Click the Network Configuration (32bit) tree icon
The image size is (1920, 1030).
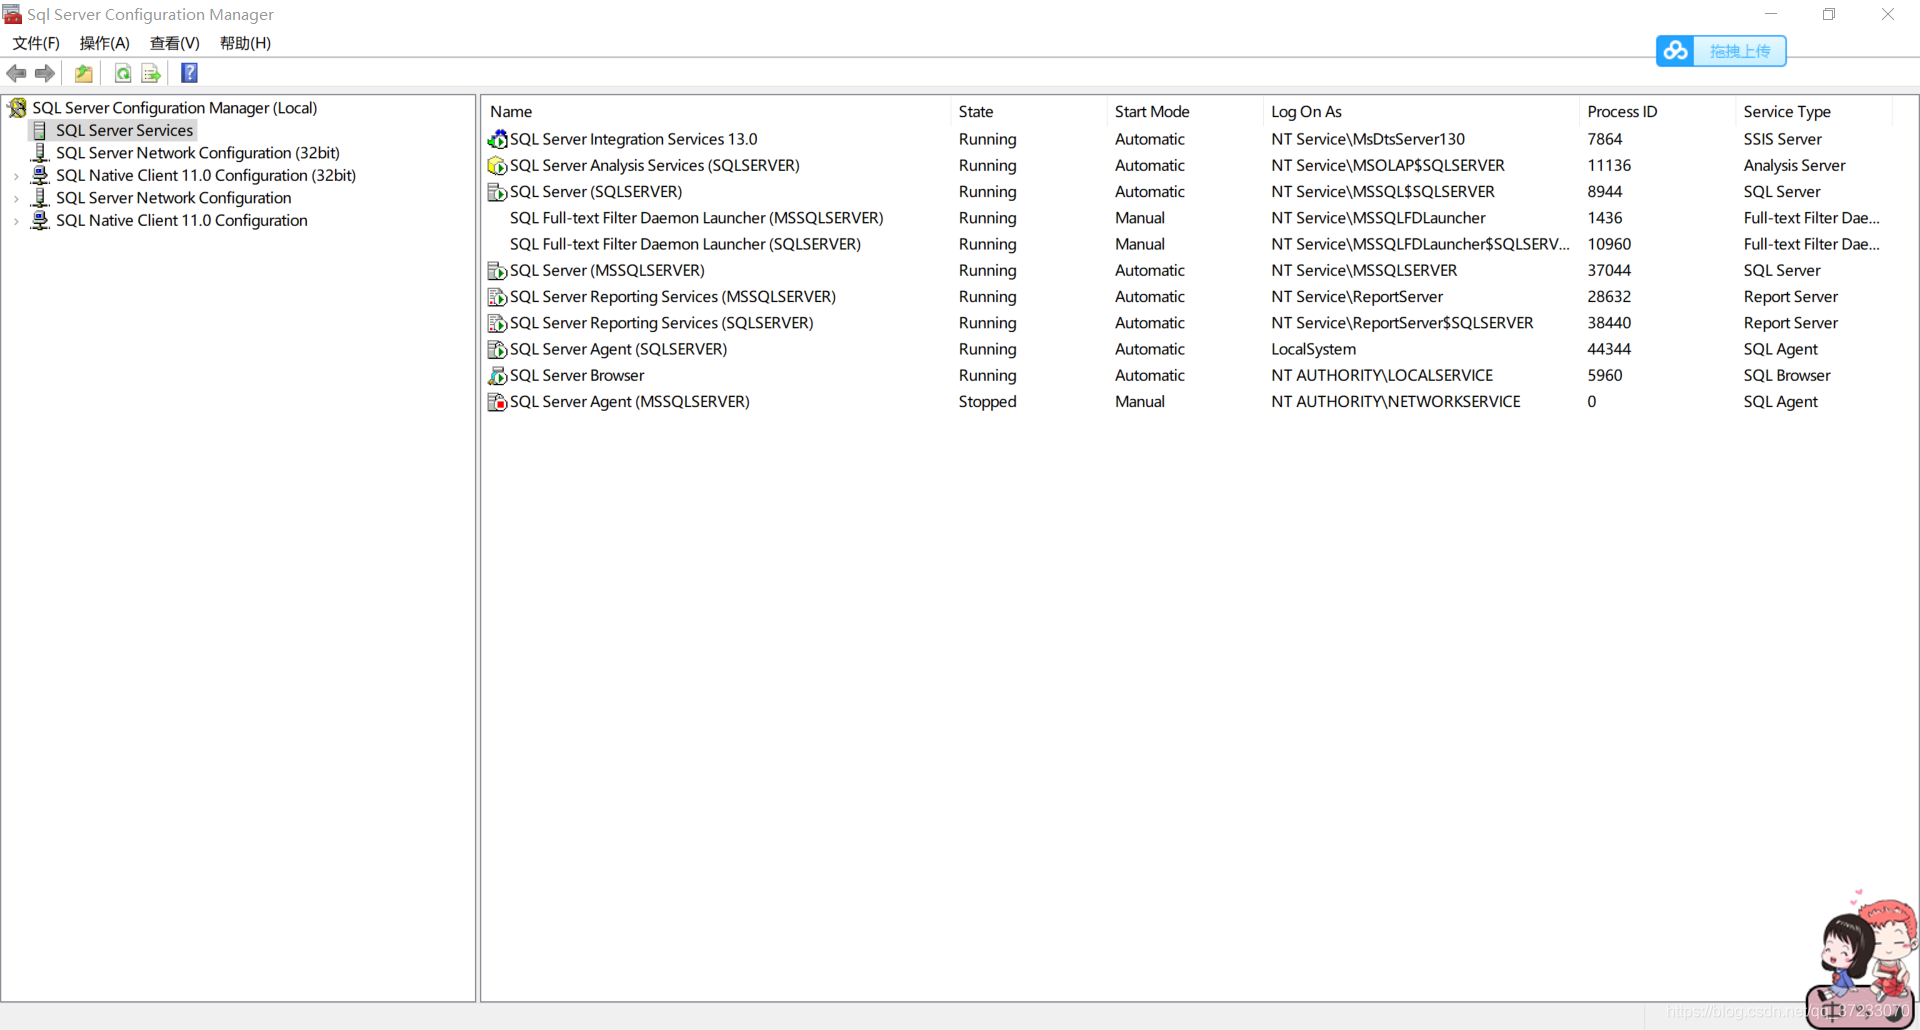coord(40,153)
